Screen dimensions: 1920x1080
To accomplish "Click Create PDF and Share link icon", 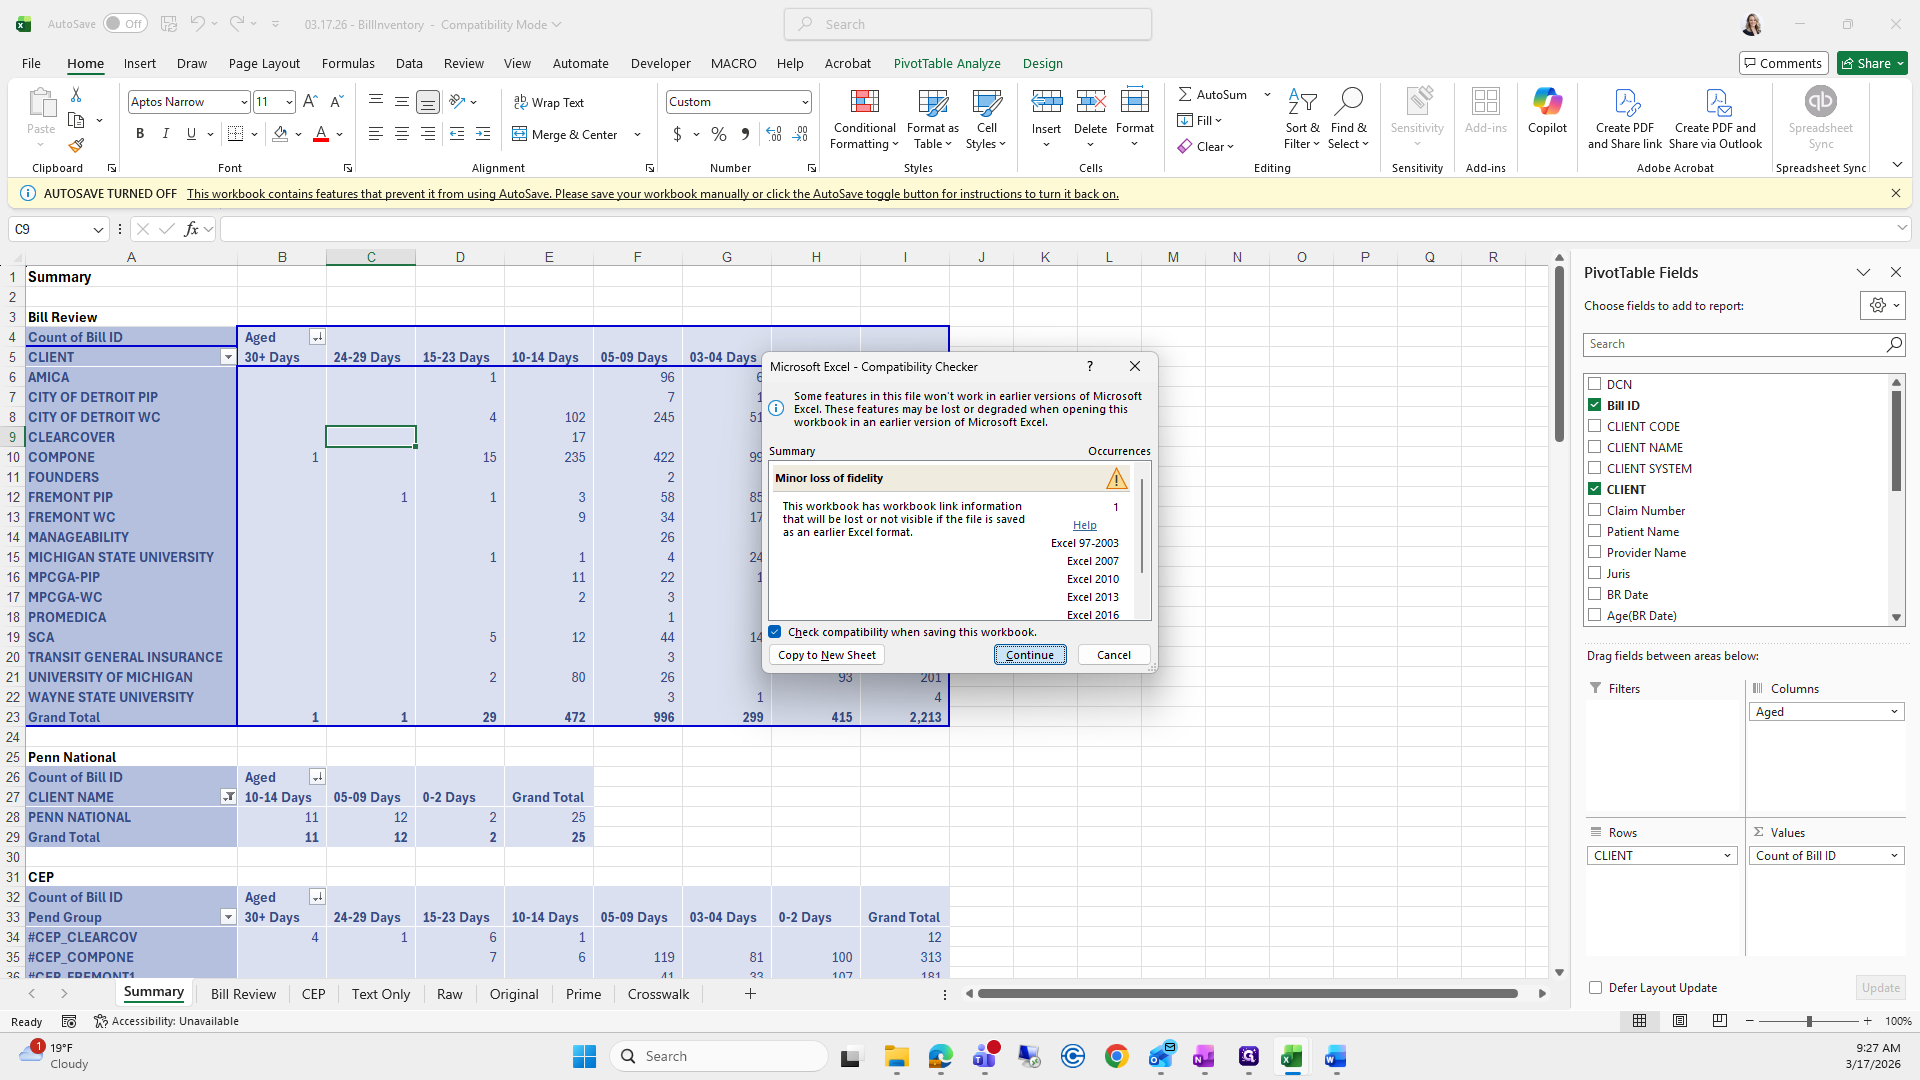I will pyautogui.click(x=1625, y=103).
